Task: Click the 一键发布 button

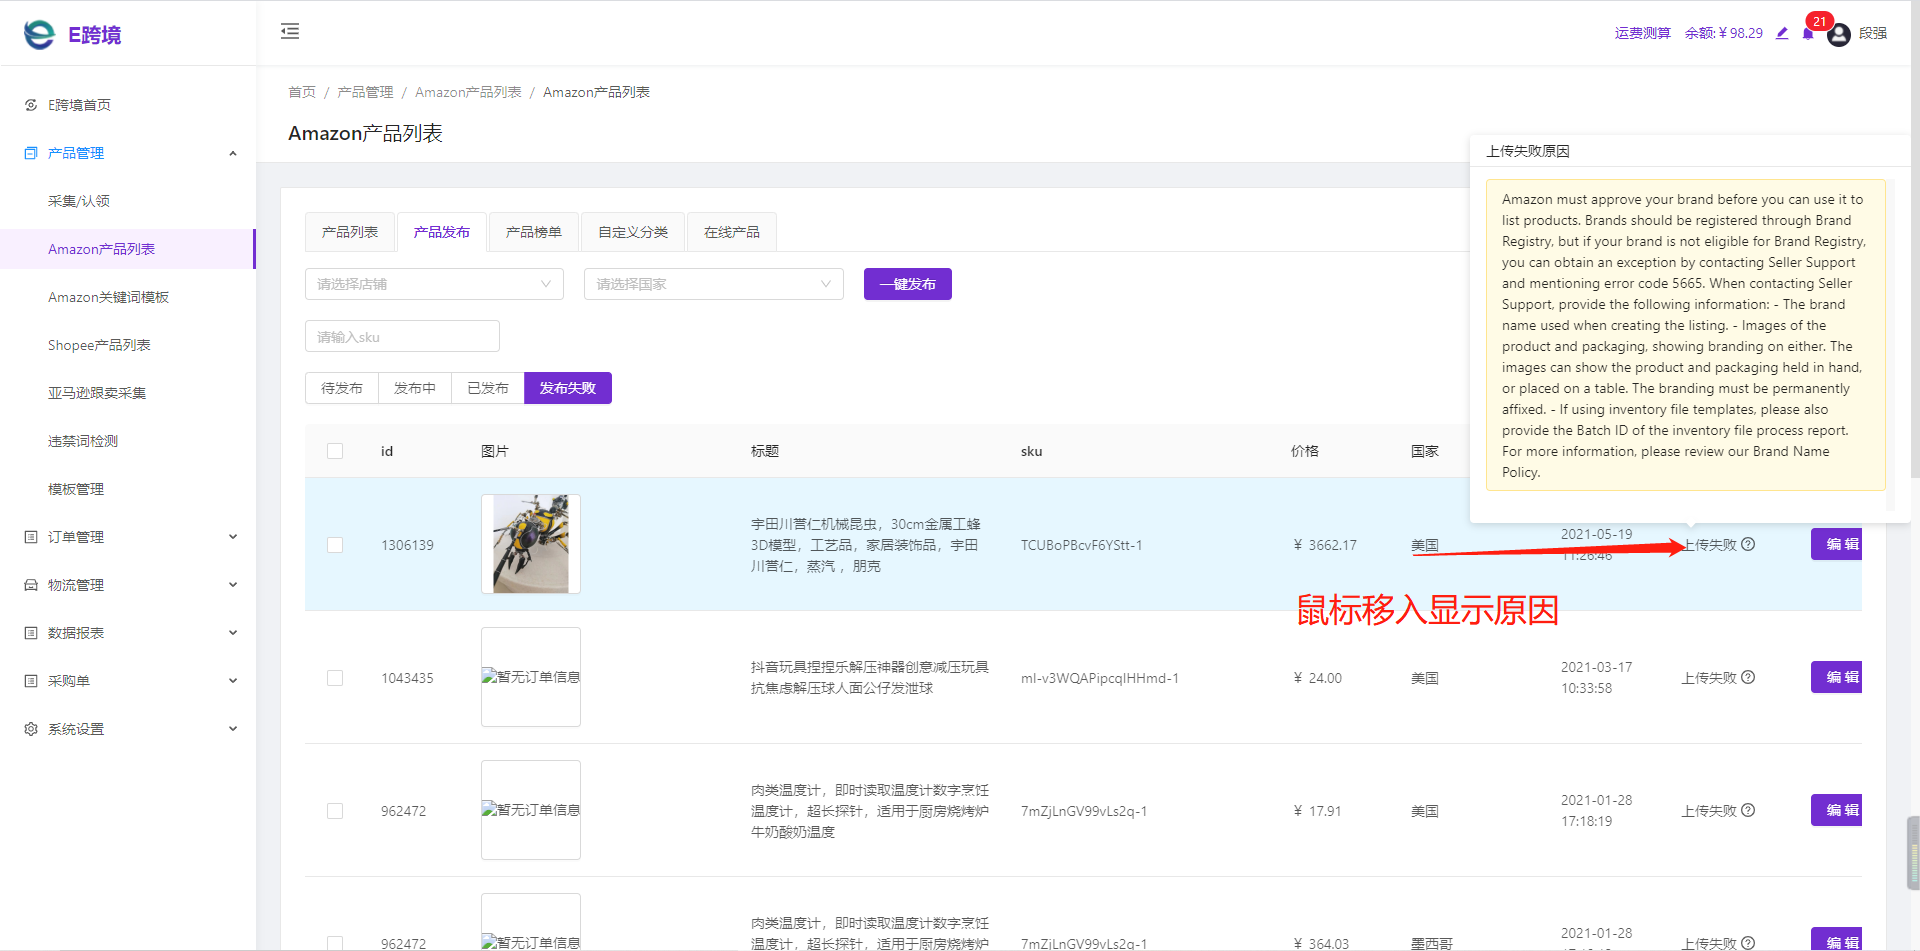Action: point(908,284)
